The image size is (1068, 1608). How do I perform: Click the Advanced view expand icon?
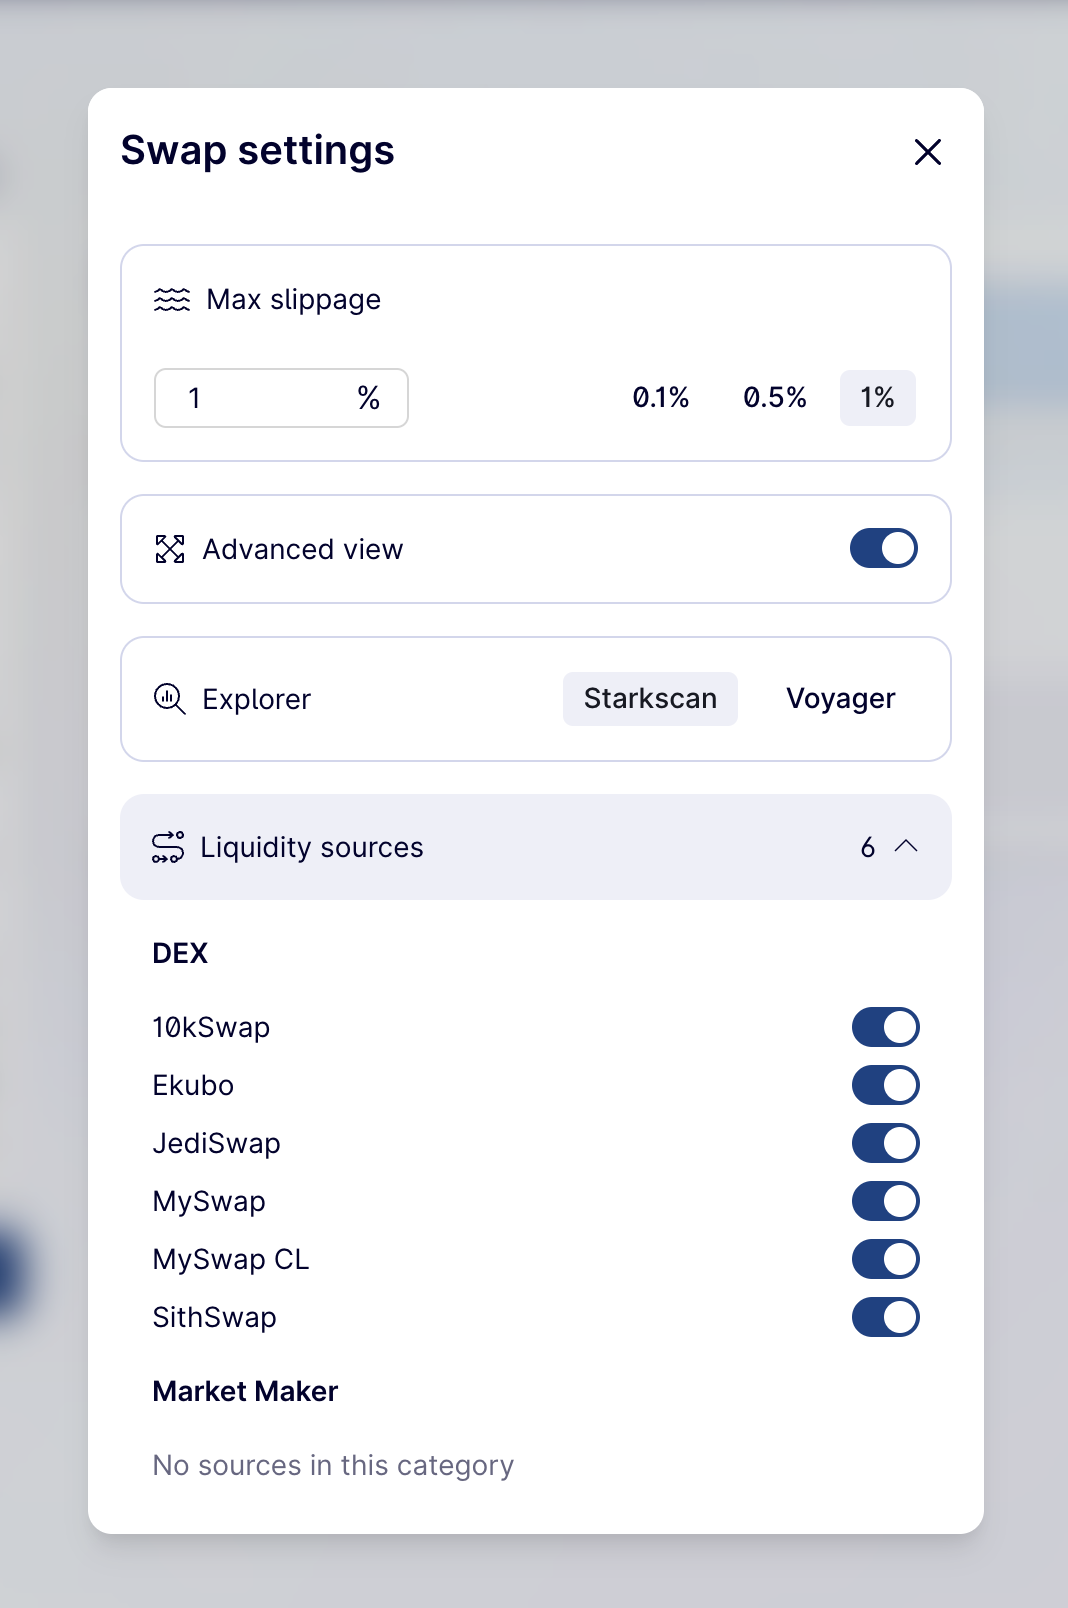[x=170, y=549]
